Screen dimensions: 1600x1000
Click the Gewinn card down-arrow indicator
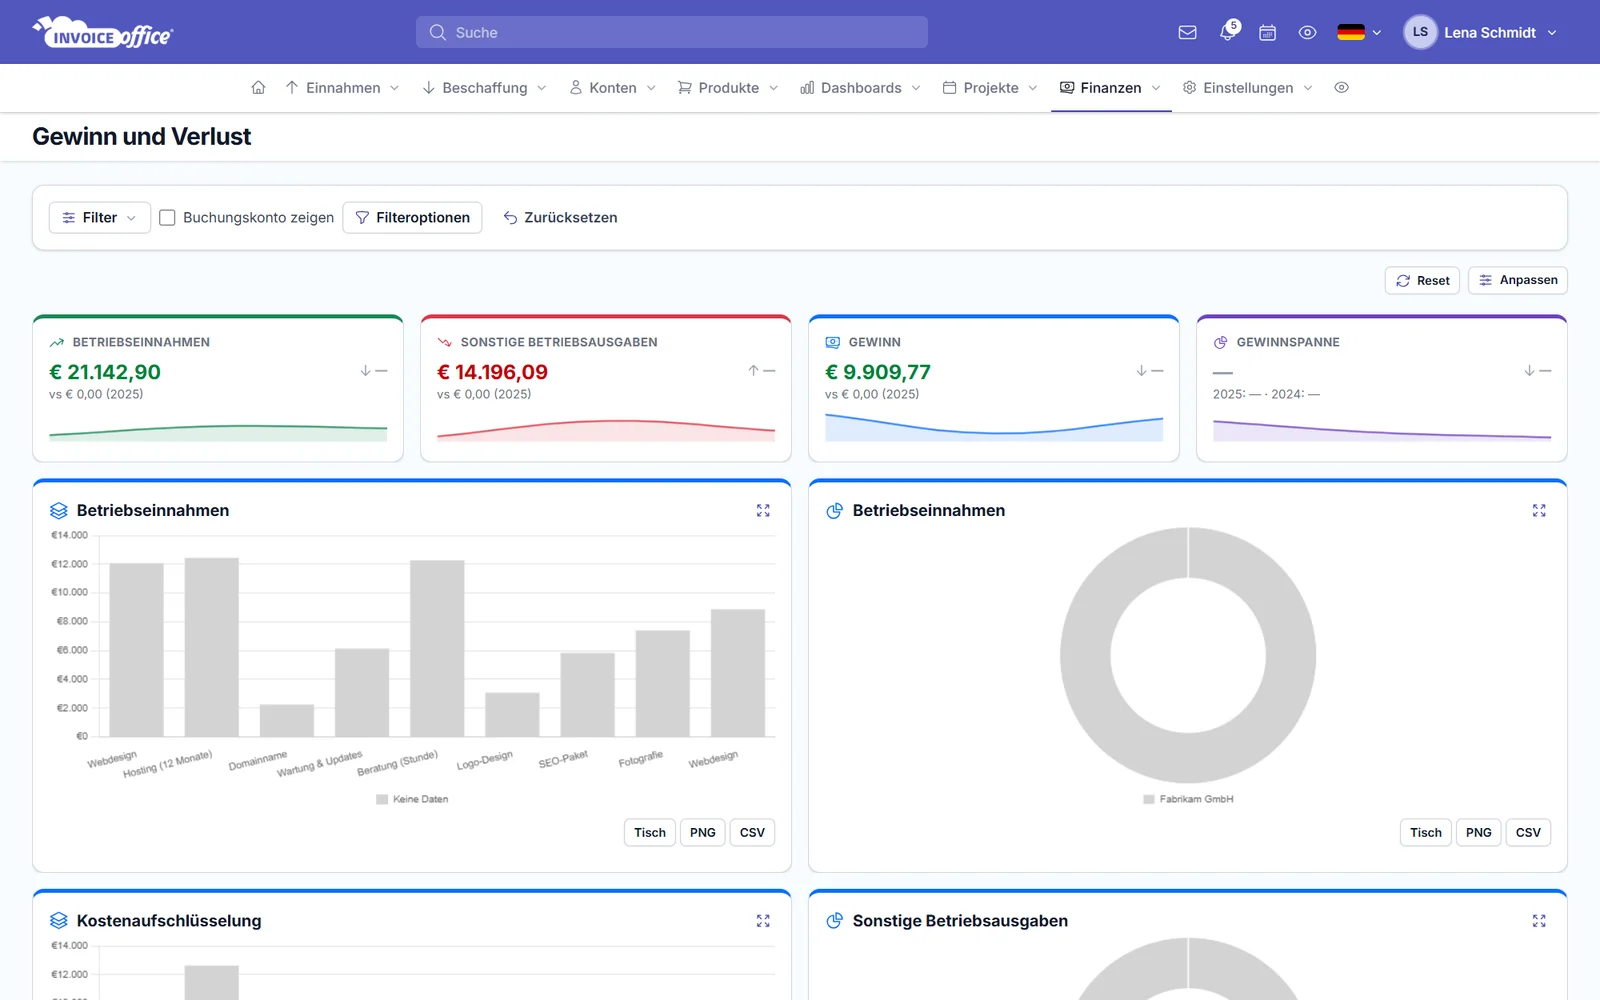[1142, 371]
